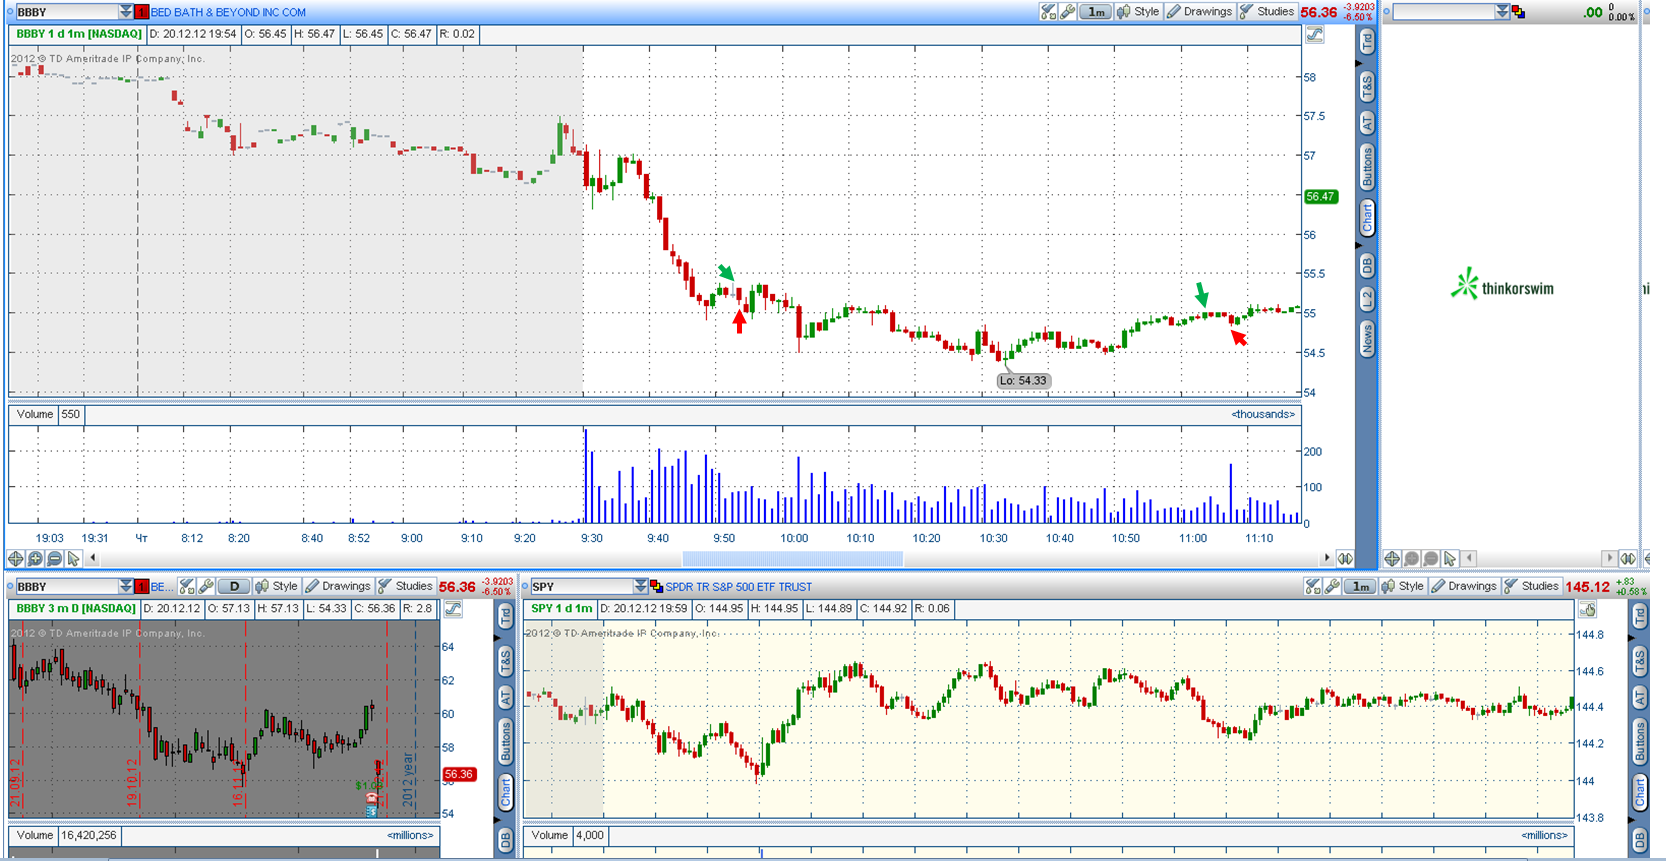The width and height of the screenshot is (1666, 861).
Task: Click multicolor link icon in right panel
Action: click(1519, 12)
